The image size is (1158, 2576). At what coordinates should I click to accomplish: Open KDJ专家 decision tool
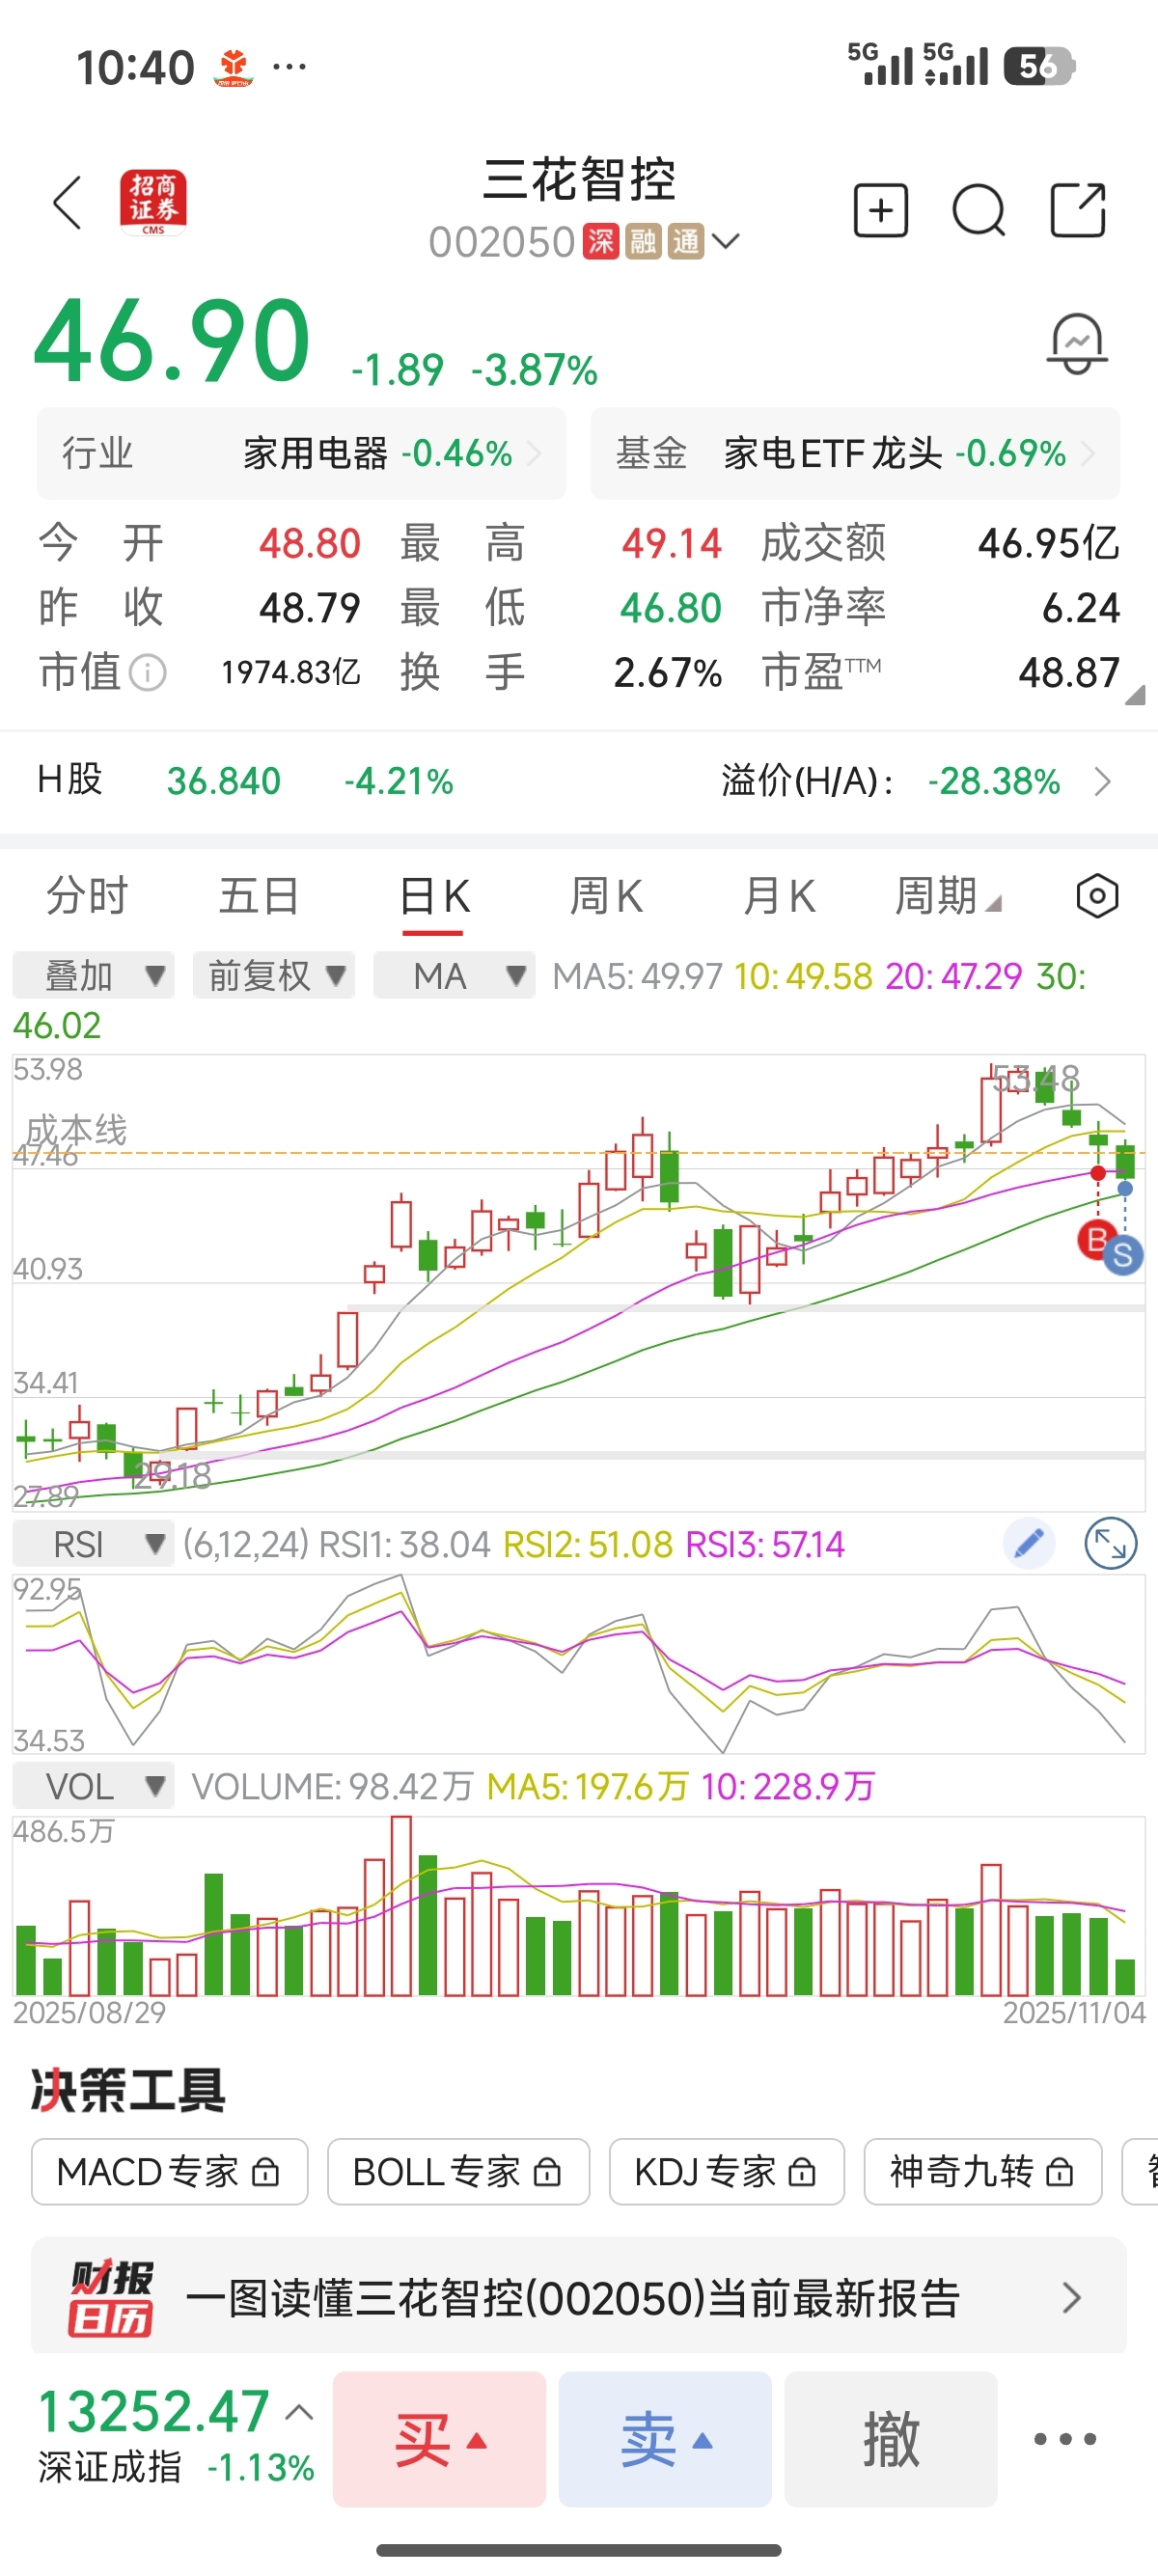[727, 2172]
